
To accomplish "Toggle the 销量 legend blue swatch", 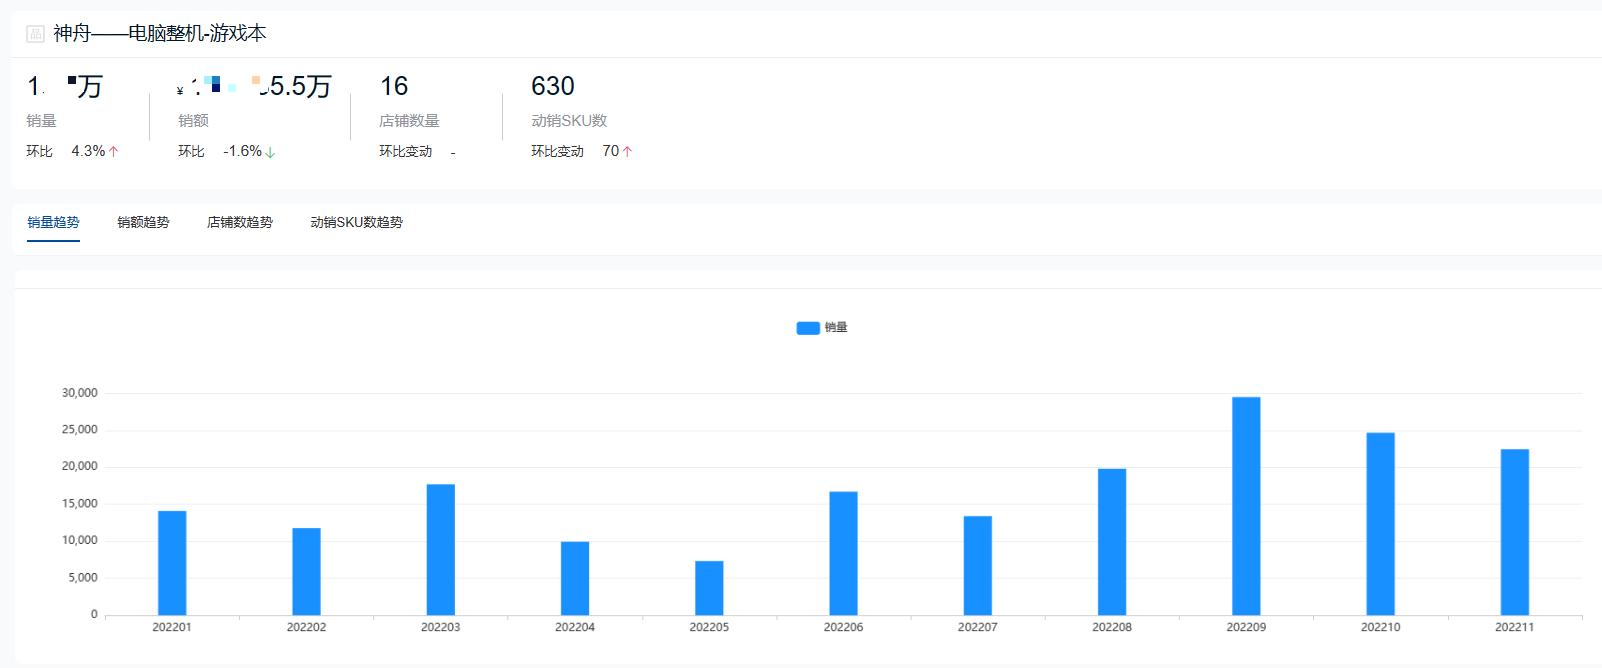I will pos(808,328).
